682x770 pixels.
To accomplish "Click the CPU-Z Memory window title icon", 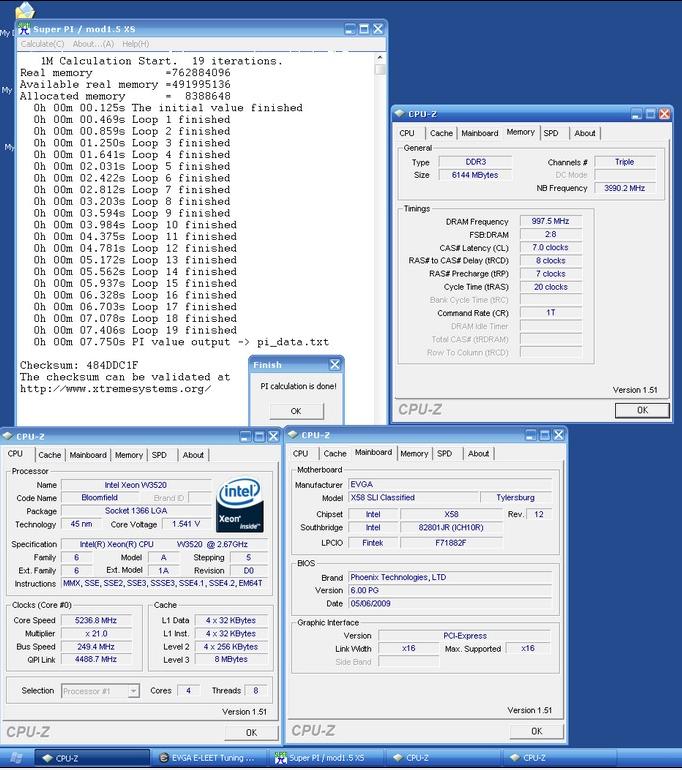I will coord(399,114).
